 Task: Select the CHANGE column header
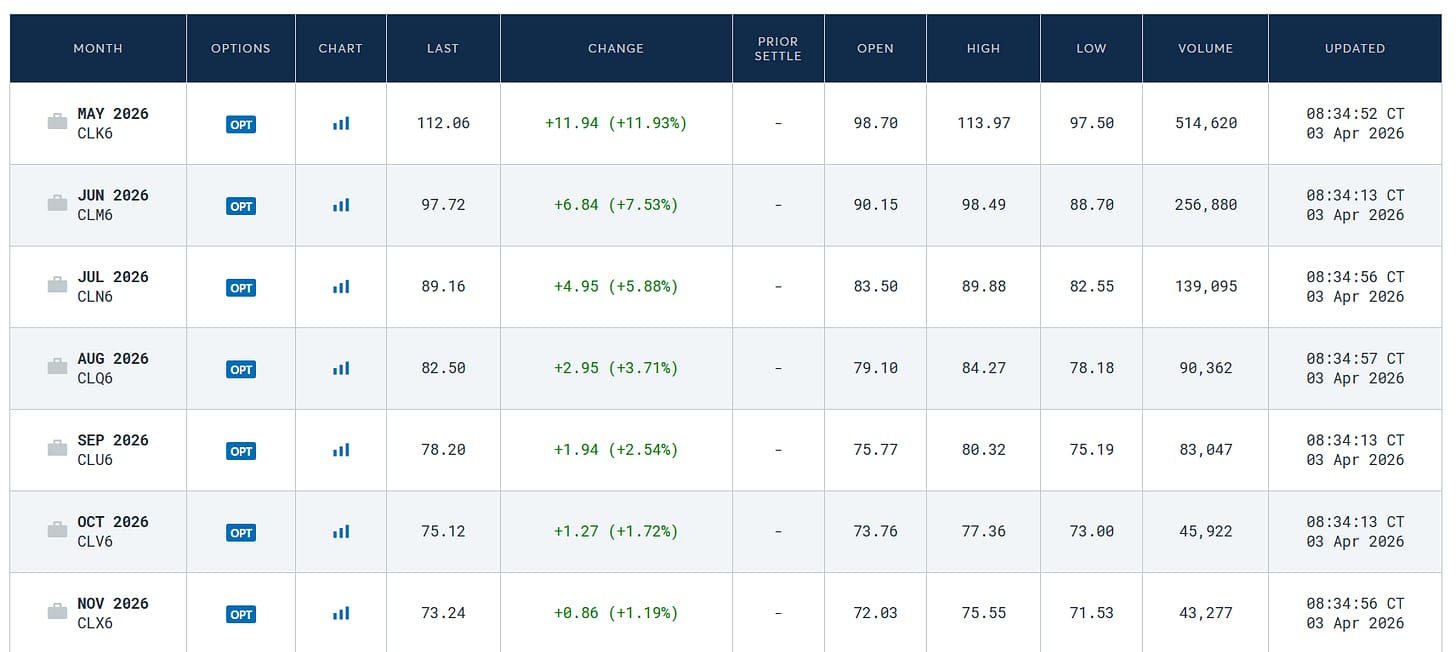point(616,48)
